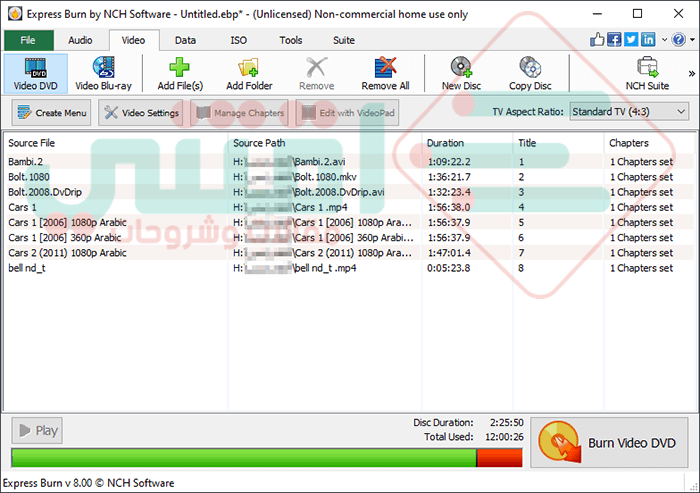The image size is (700, 493).
Task: Click Edit with VideoPad button
Action: [347, 113]
